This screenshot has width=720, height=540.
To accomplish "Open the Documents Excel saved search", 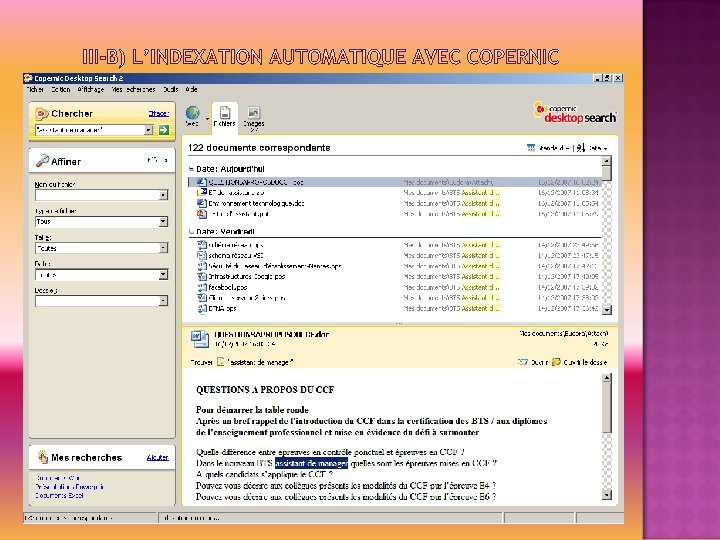I will [x=60, y=495].
